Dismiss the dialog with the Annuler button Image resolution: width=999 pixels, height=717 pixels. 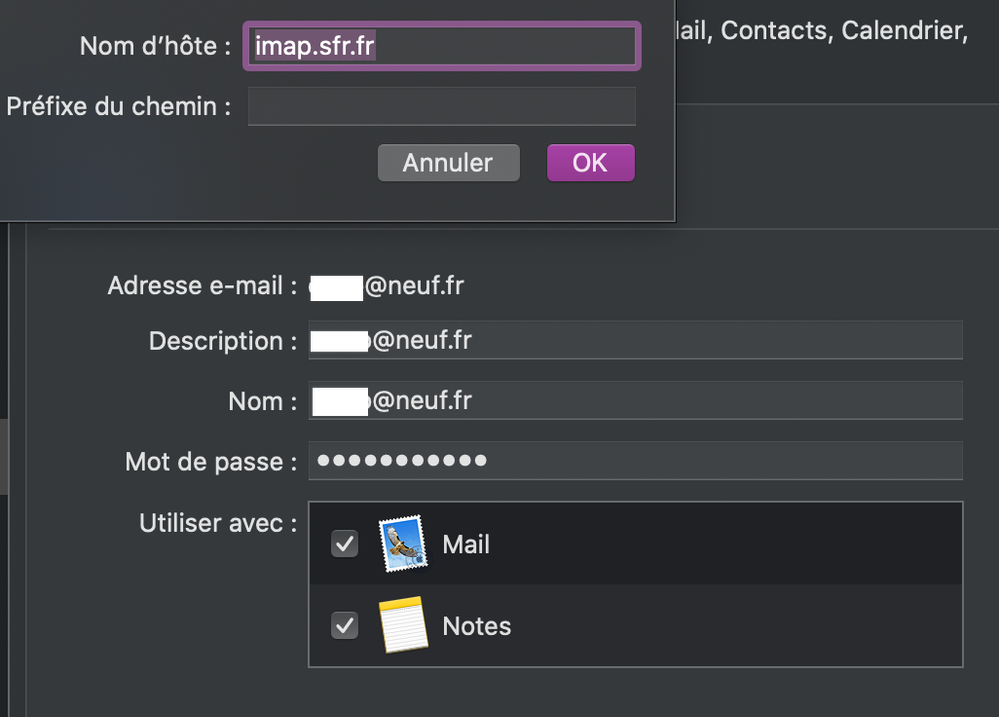(448, 162)
